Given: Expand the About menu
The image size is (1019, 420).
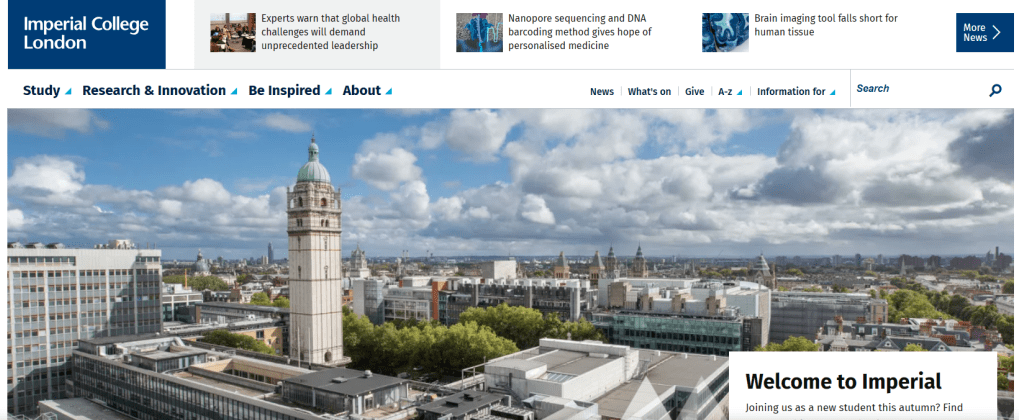Looking at the screenshot, I should pyautogui.click(x=367, y=91).
